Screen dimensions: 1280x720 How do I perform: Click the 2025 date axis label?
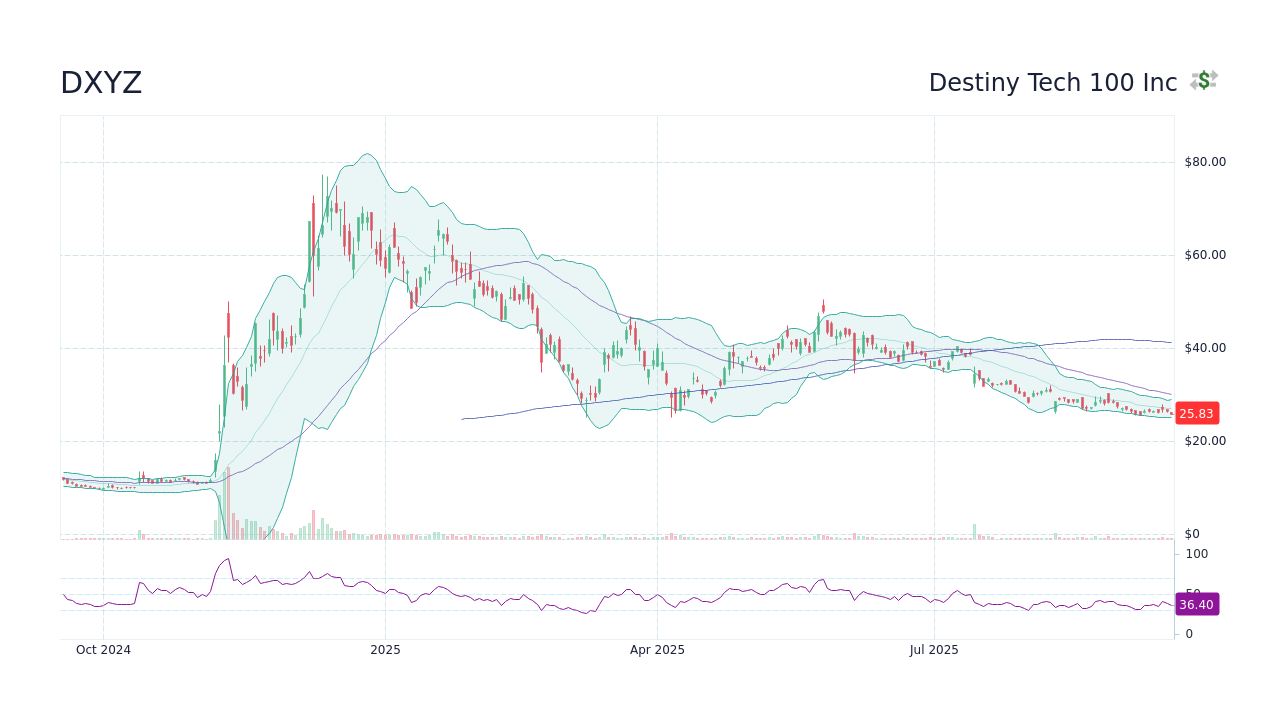click(385, 649)
